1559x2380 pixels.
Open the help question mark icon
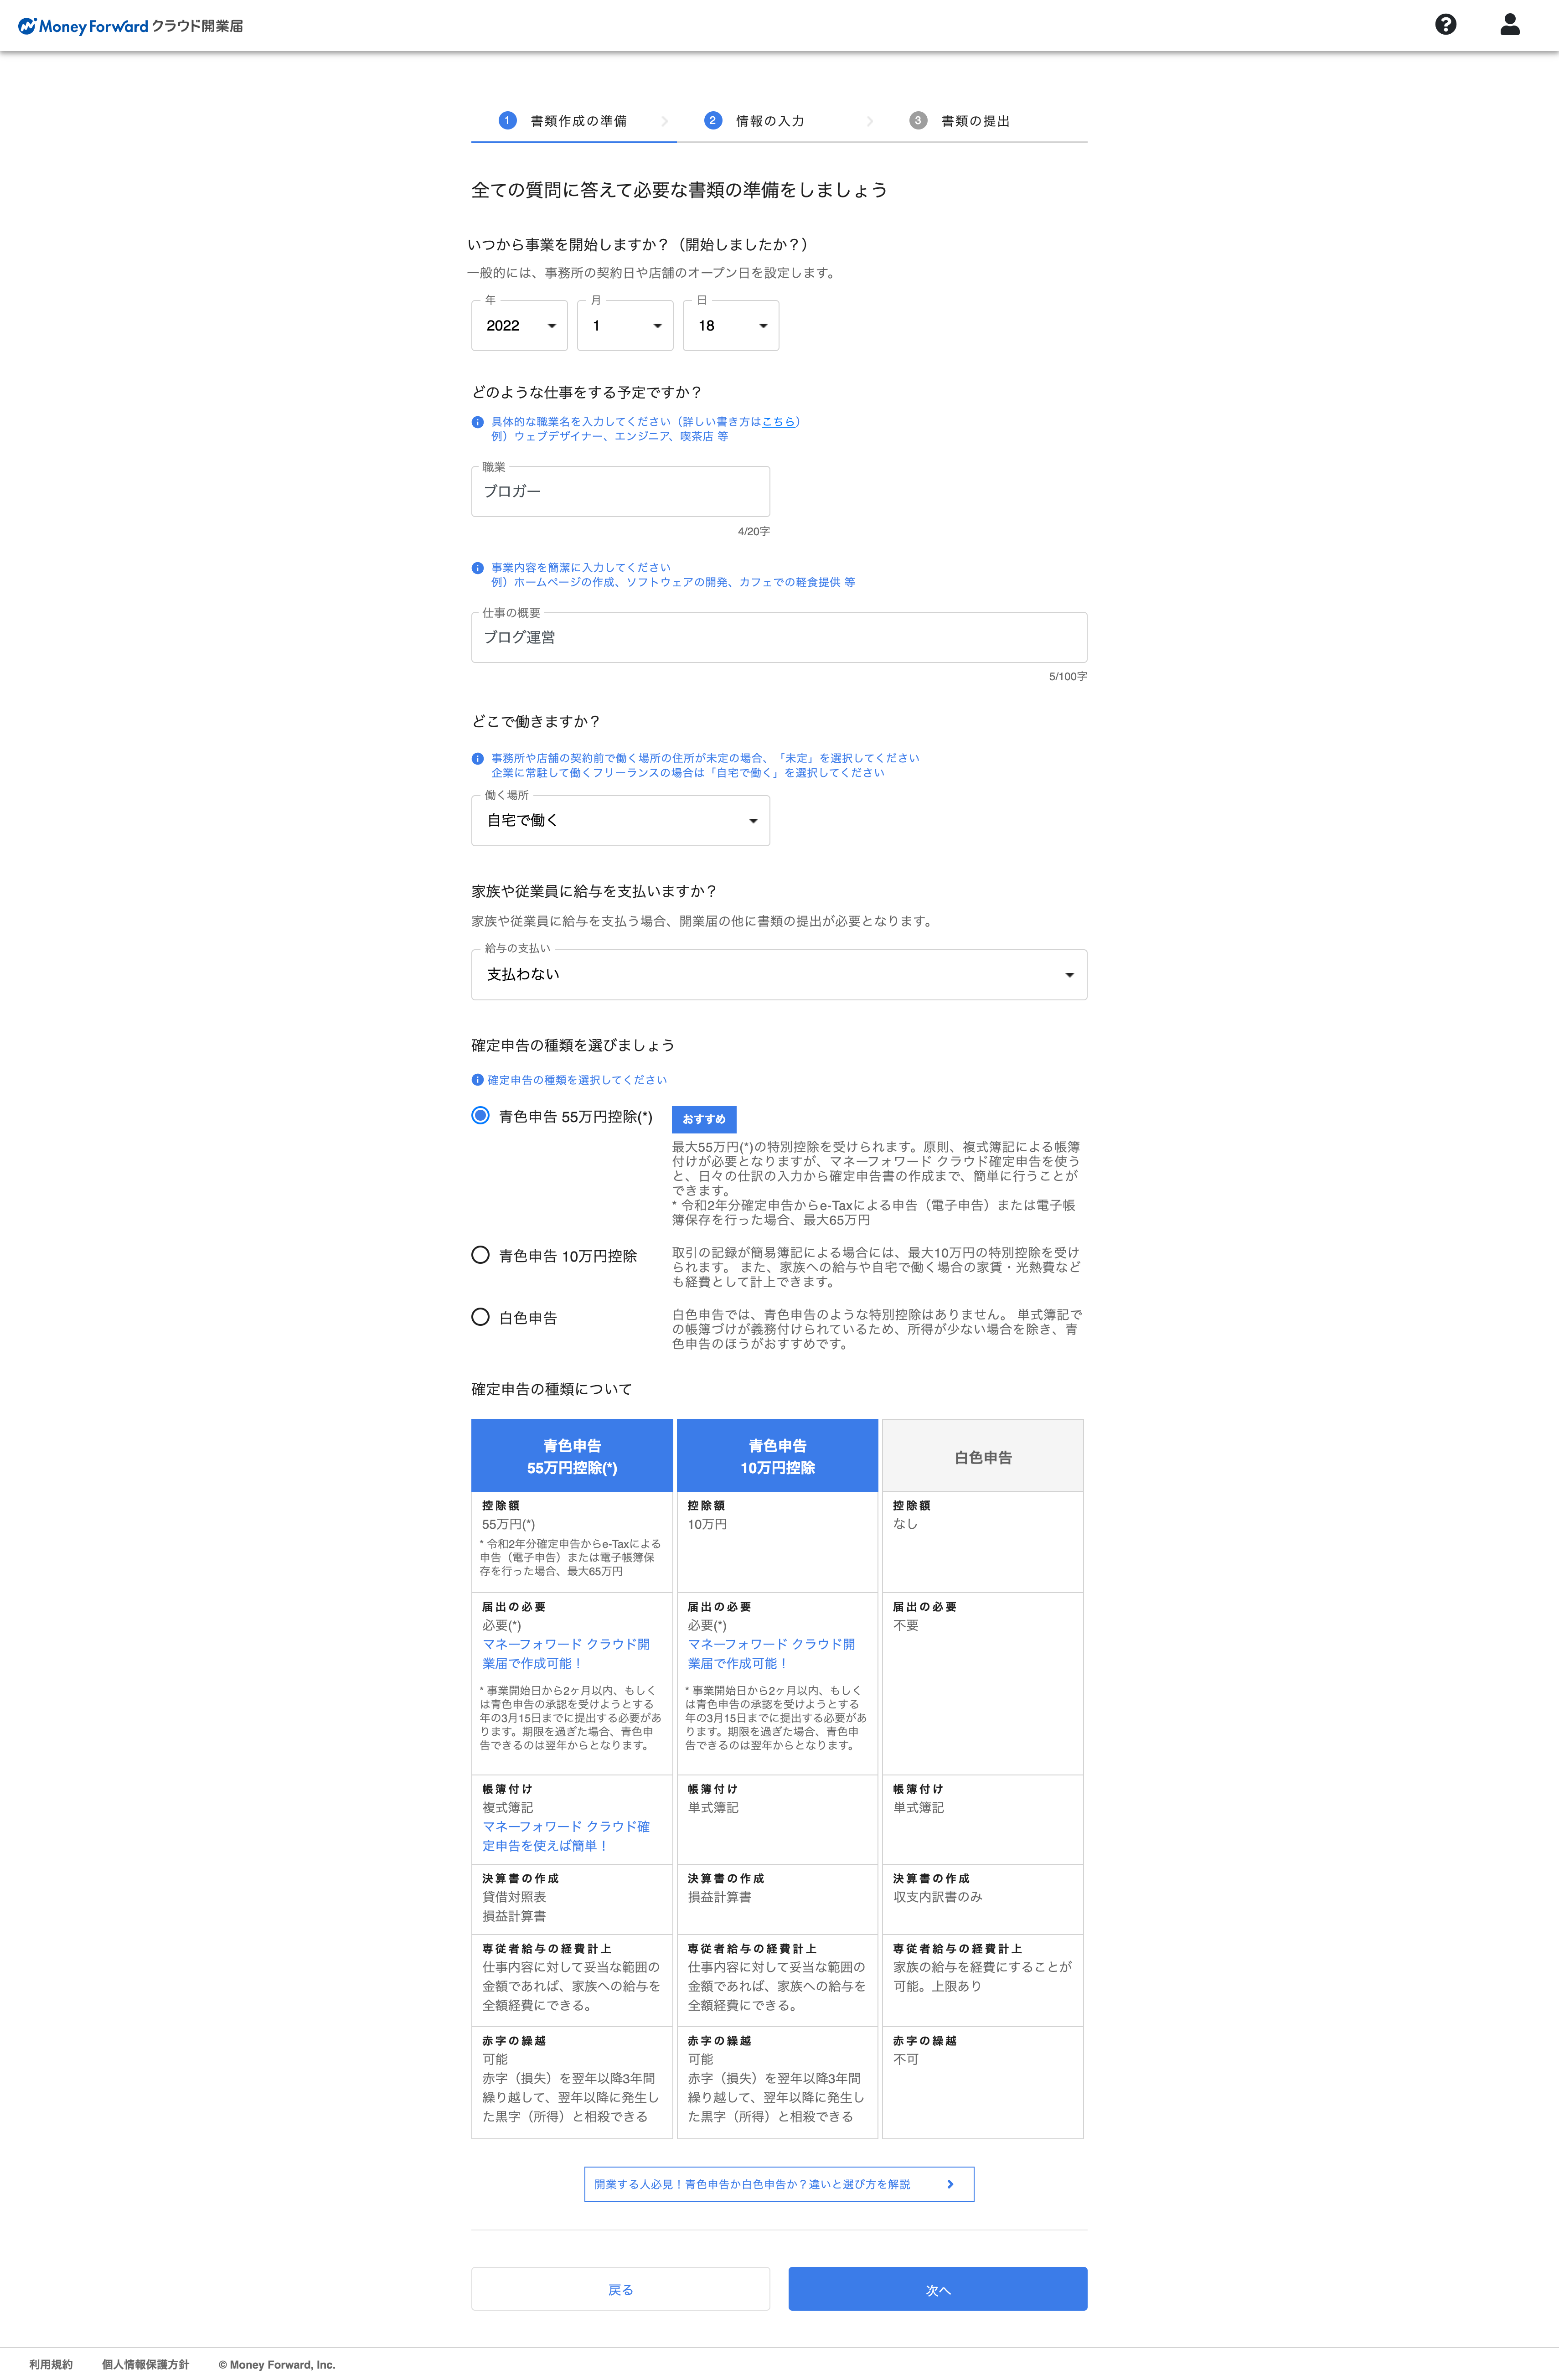pyautogui.click(x=1445, y=24)
